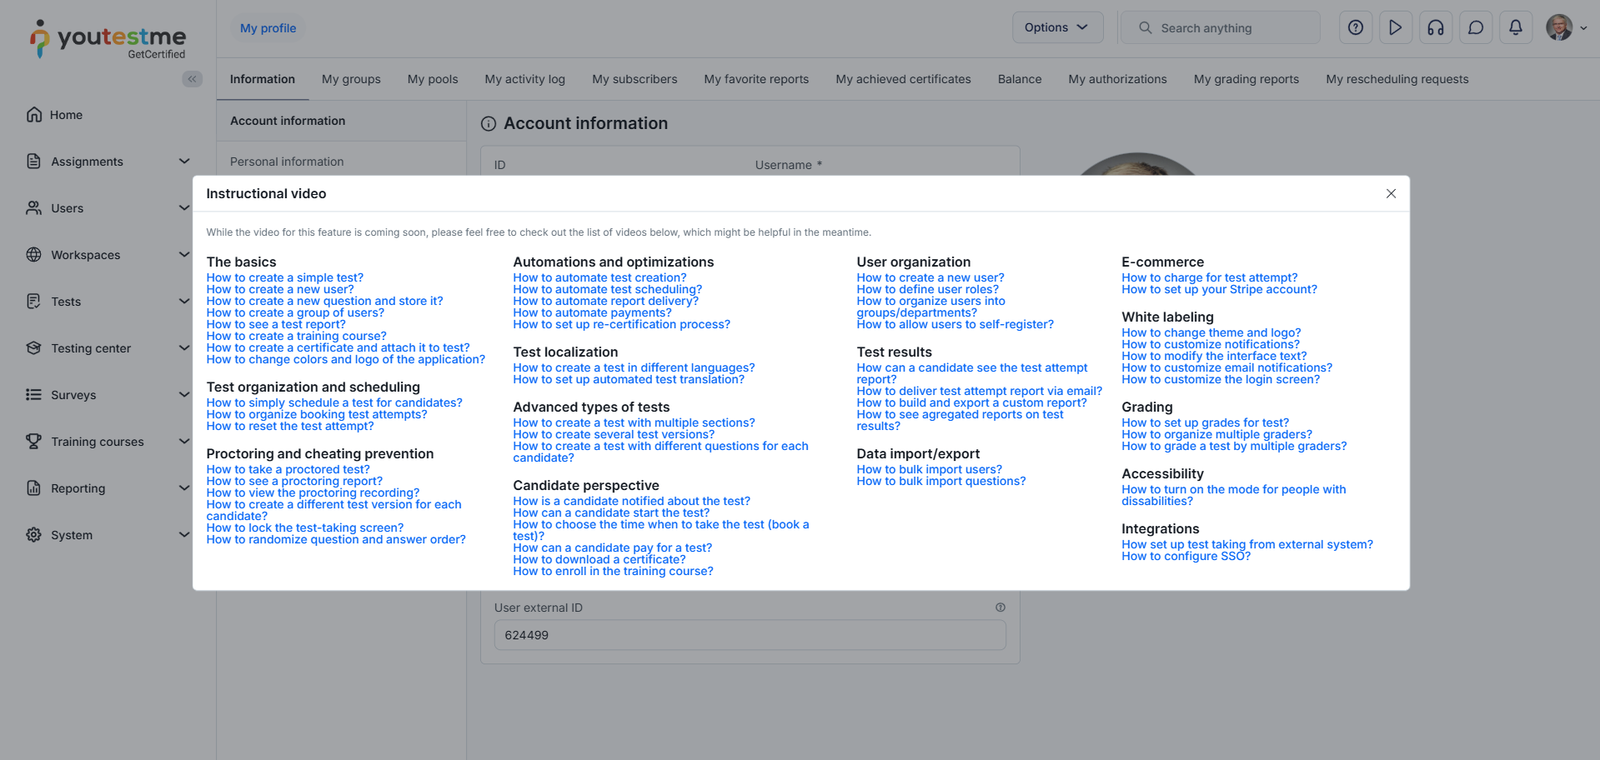
Task: Collapse the sidebar with double-chevron icon
Action: tap(192, 79)
